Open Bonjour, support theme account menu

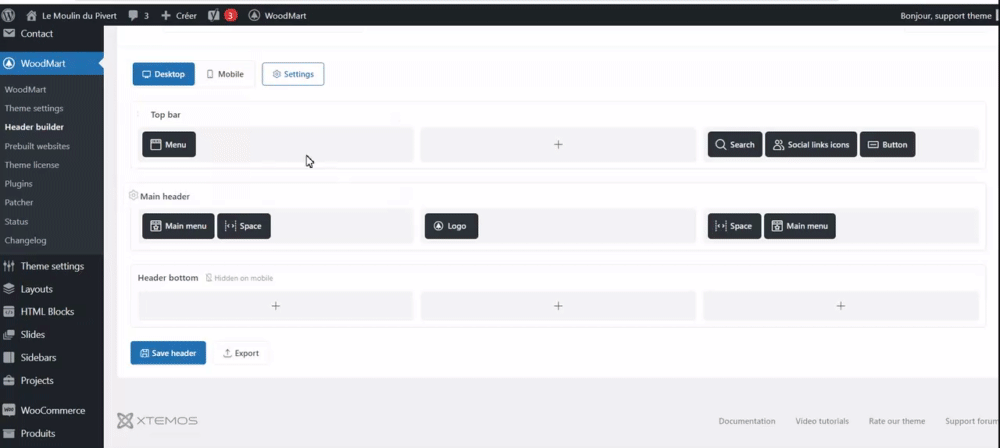tap(948, 15)
